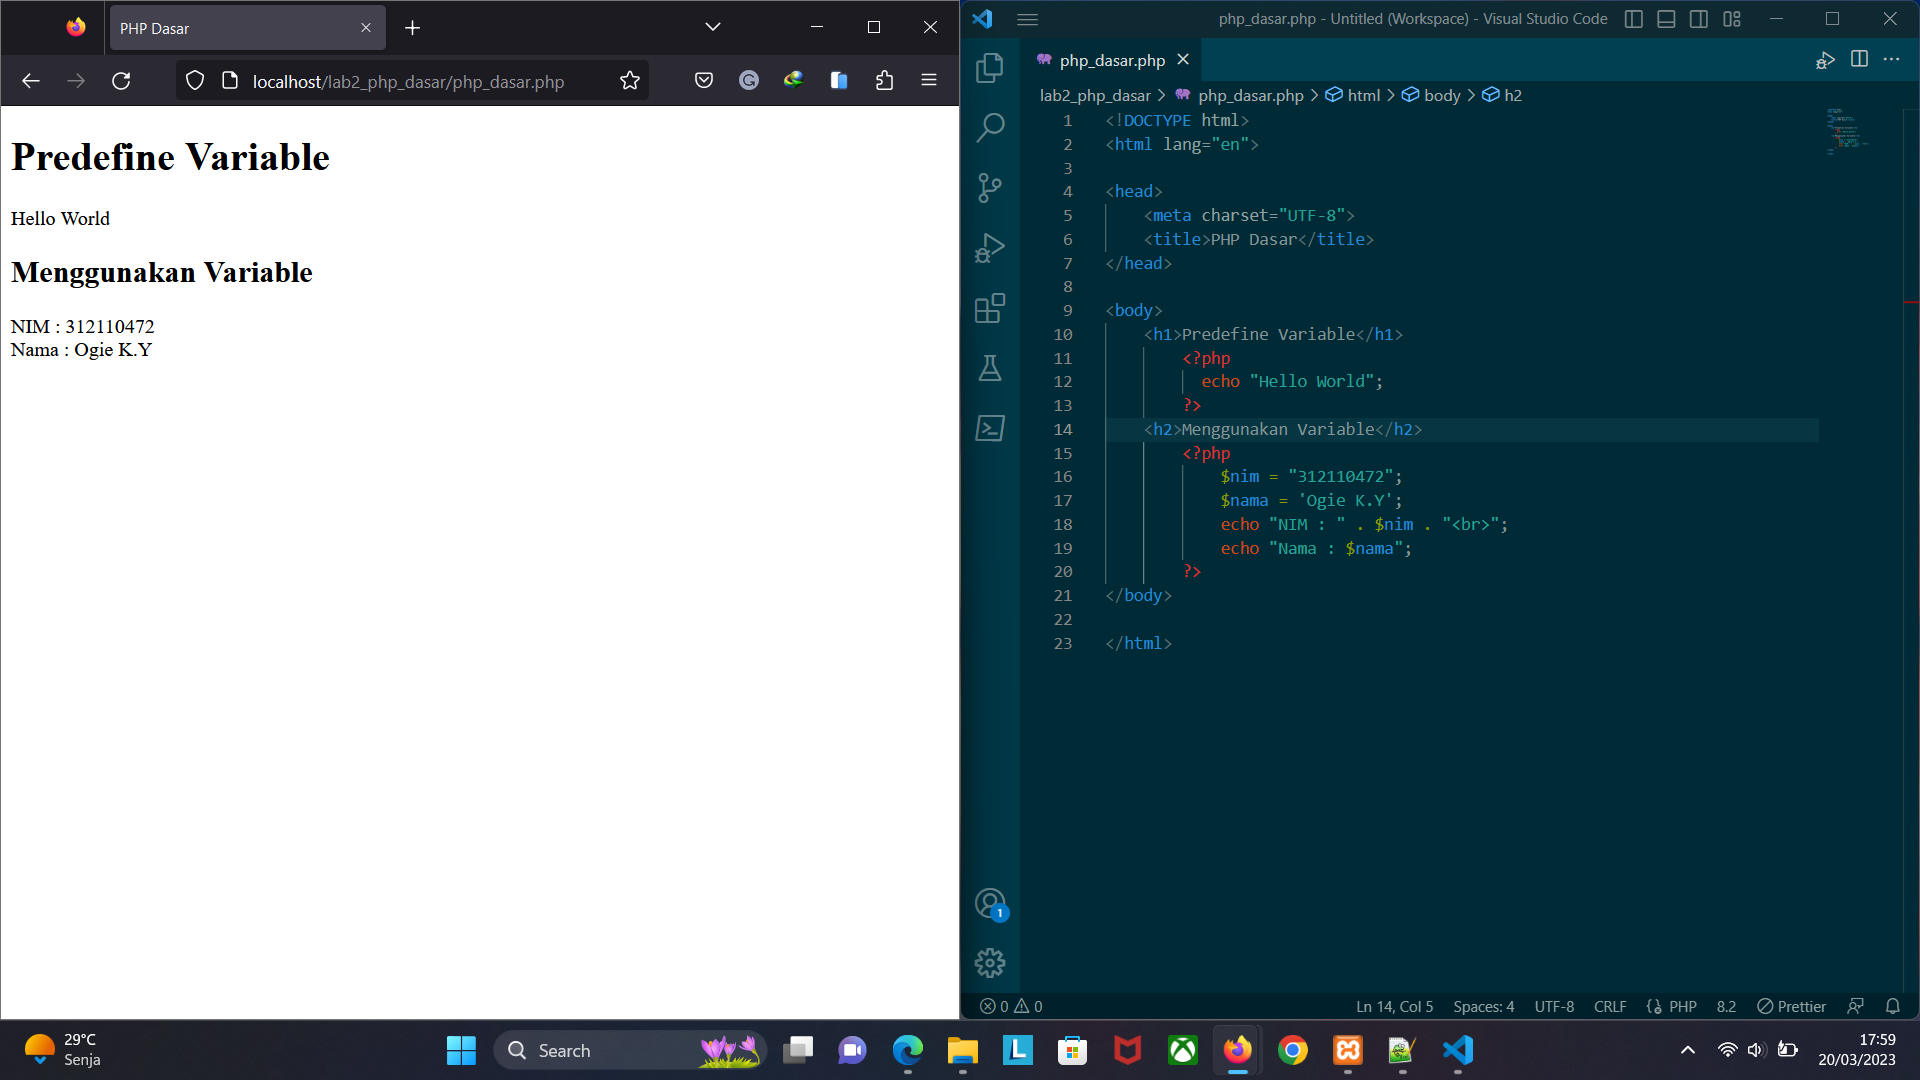Open the Extensions view

[x=989, y=308]
